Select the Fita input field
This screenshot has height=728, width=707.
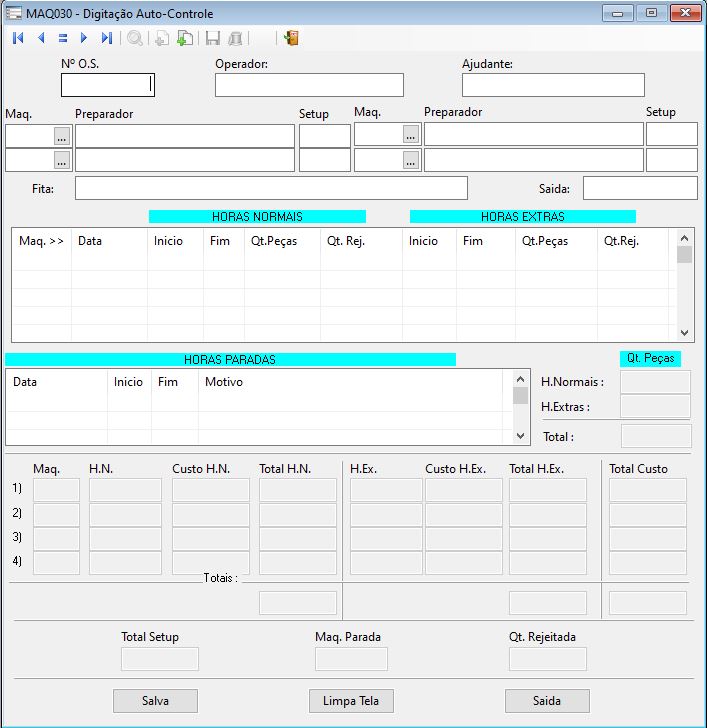(271, 188)
